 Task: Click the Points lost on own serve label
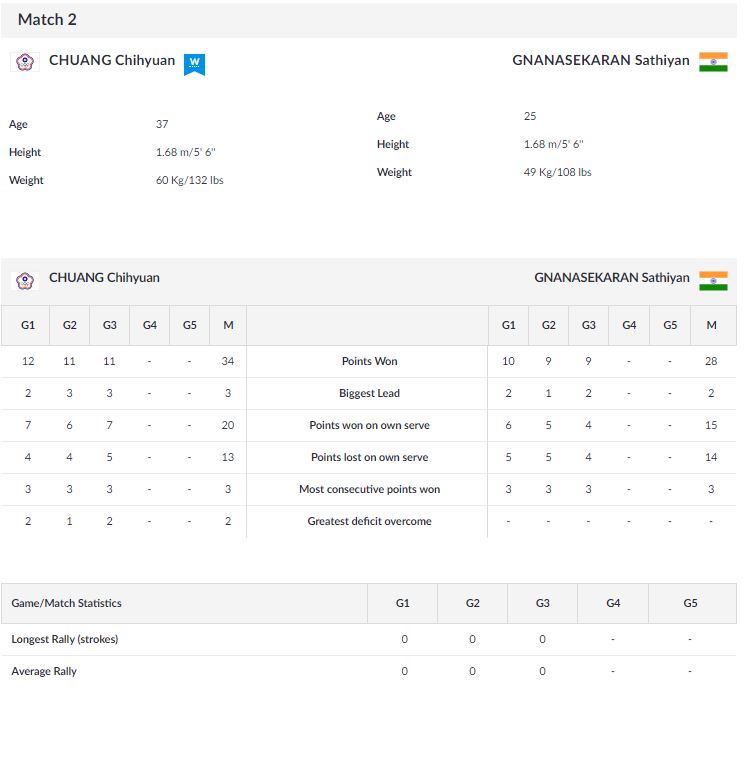click(x=369, y=457)
